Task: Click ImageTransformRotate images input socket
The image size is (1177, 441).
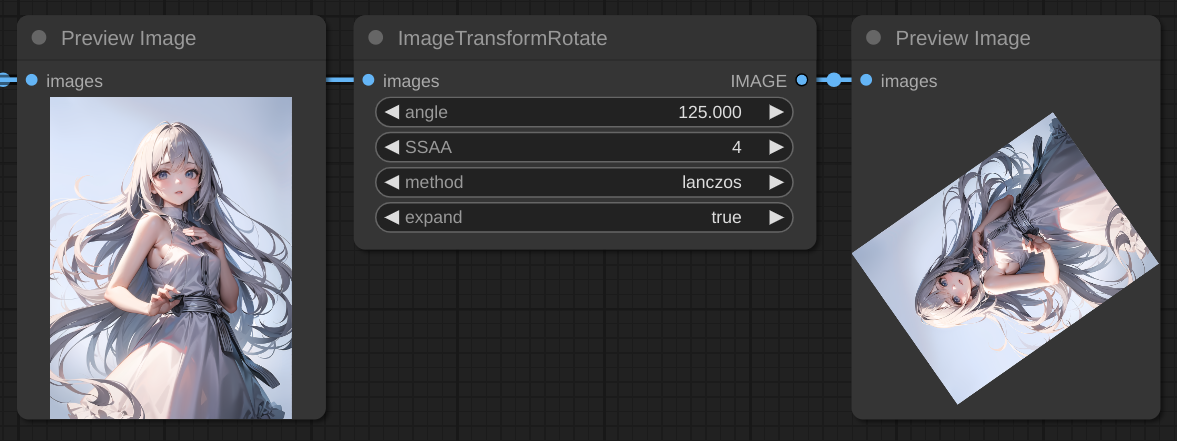Action: point(369,80)
